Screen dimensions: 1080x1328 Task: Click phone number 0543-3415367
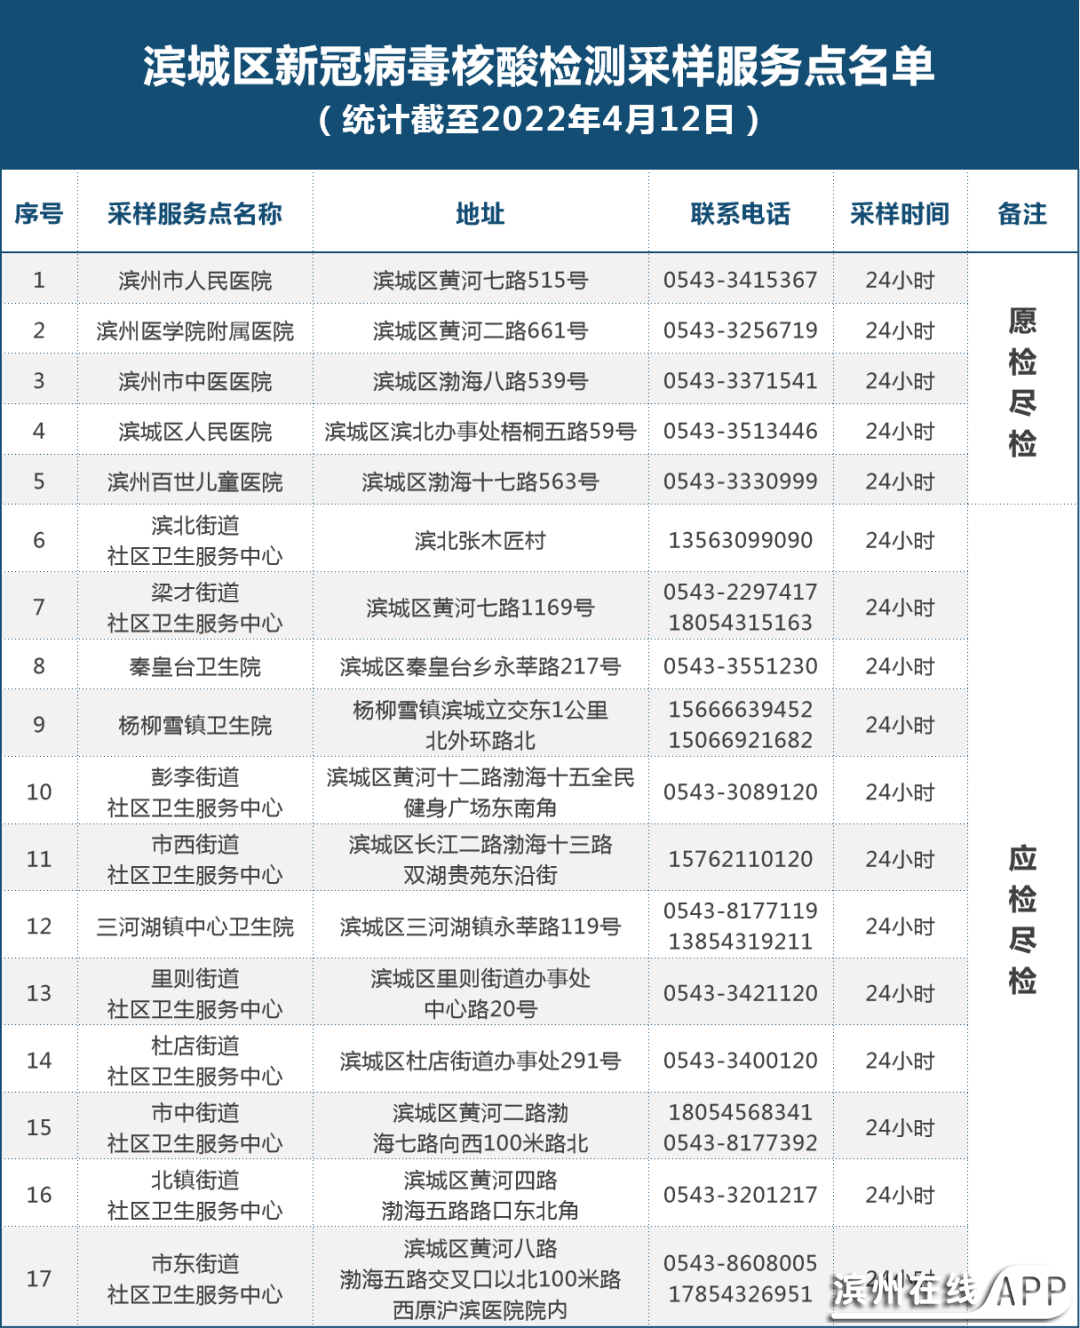click(x=740, y=280)
